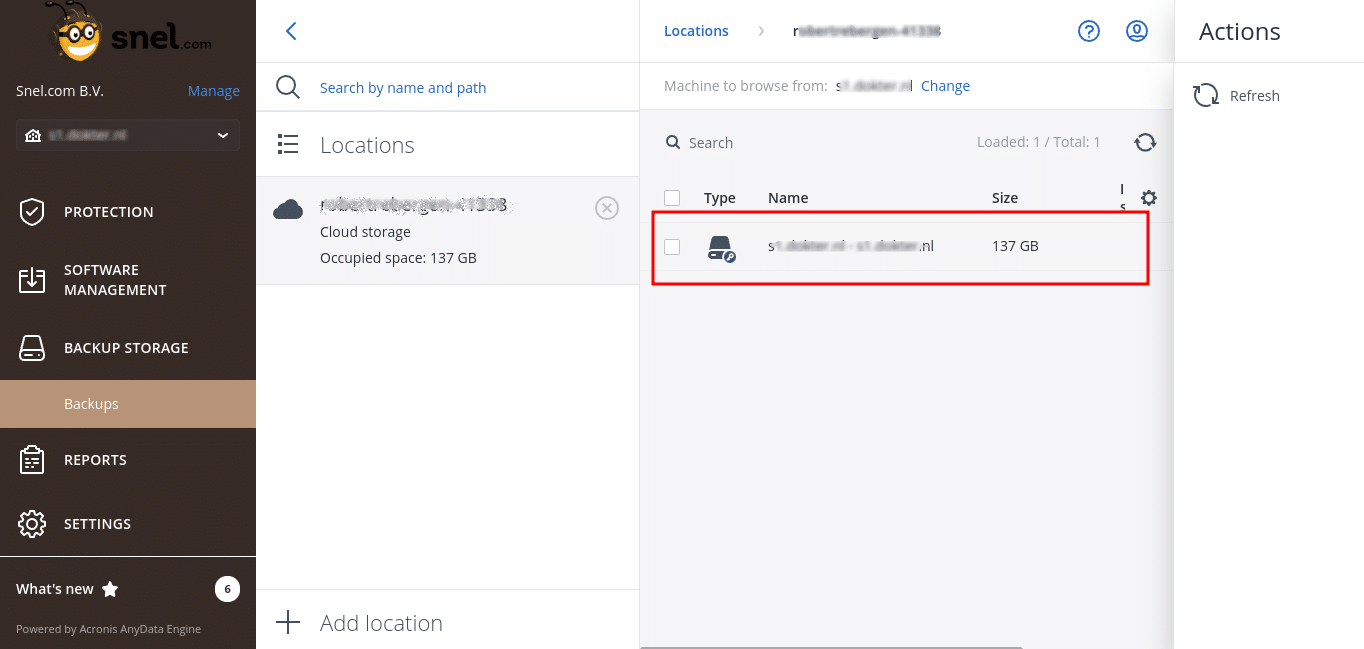Open the user account profile icon
1364x649 pixels.
coord(1136,31)
